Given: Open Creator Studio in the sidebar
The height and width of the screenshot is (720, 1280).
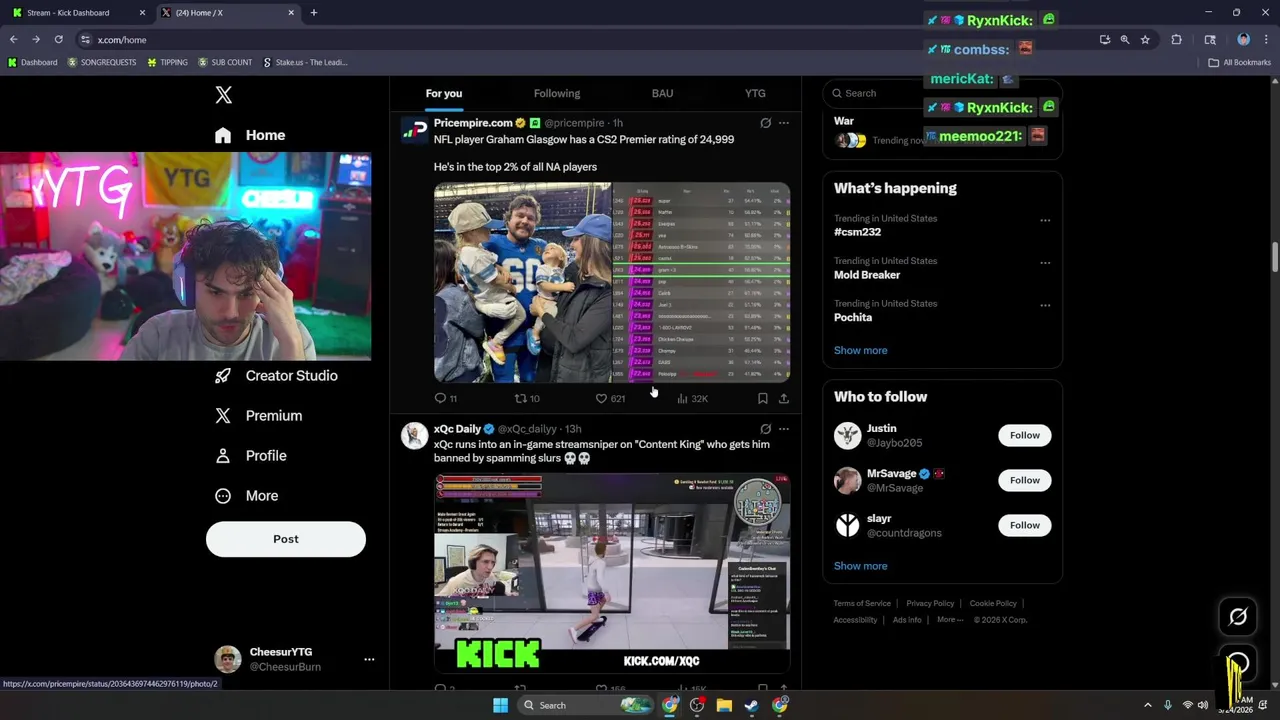Looking at the screenshot, I should (x=277, y=376).
